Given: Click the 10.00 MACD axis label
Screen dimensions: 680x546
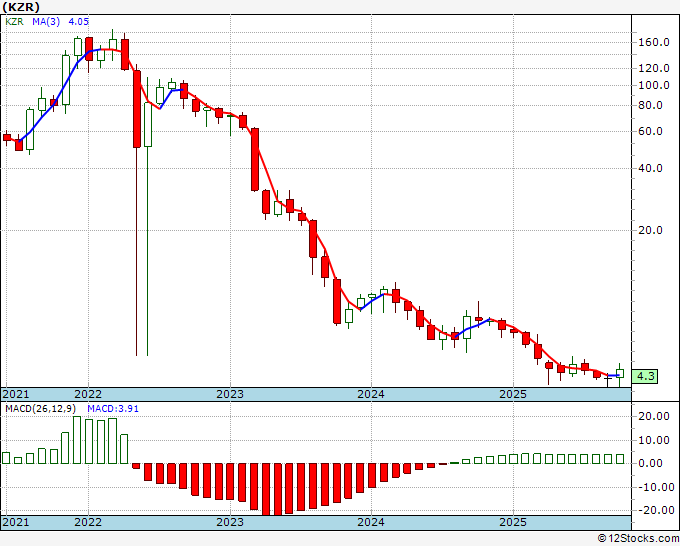Looking at the screenshot, I should tap(654, 440).
